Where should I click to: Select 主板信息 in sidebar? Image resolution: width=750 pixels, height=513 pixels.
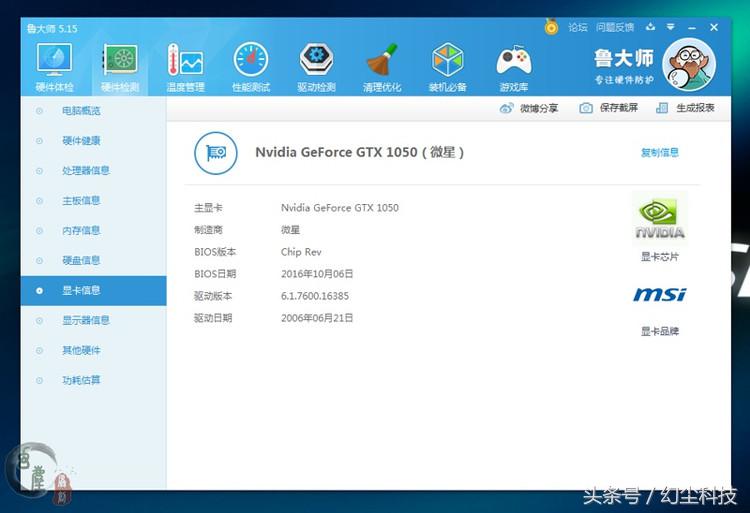pyautogui.click(x=94, y=201)
